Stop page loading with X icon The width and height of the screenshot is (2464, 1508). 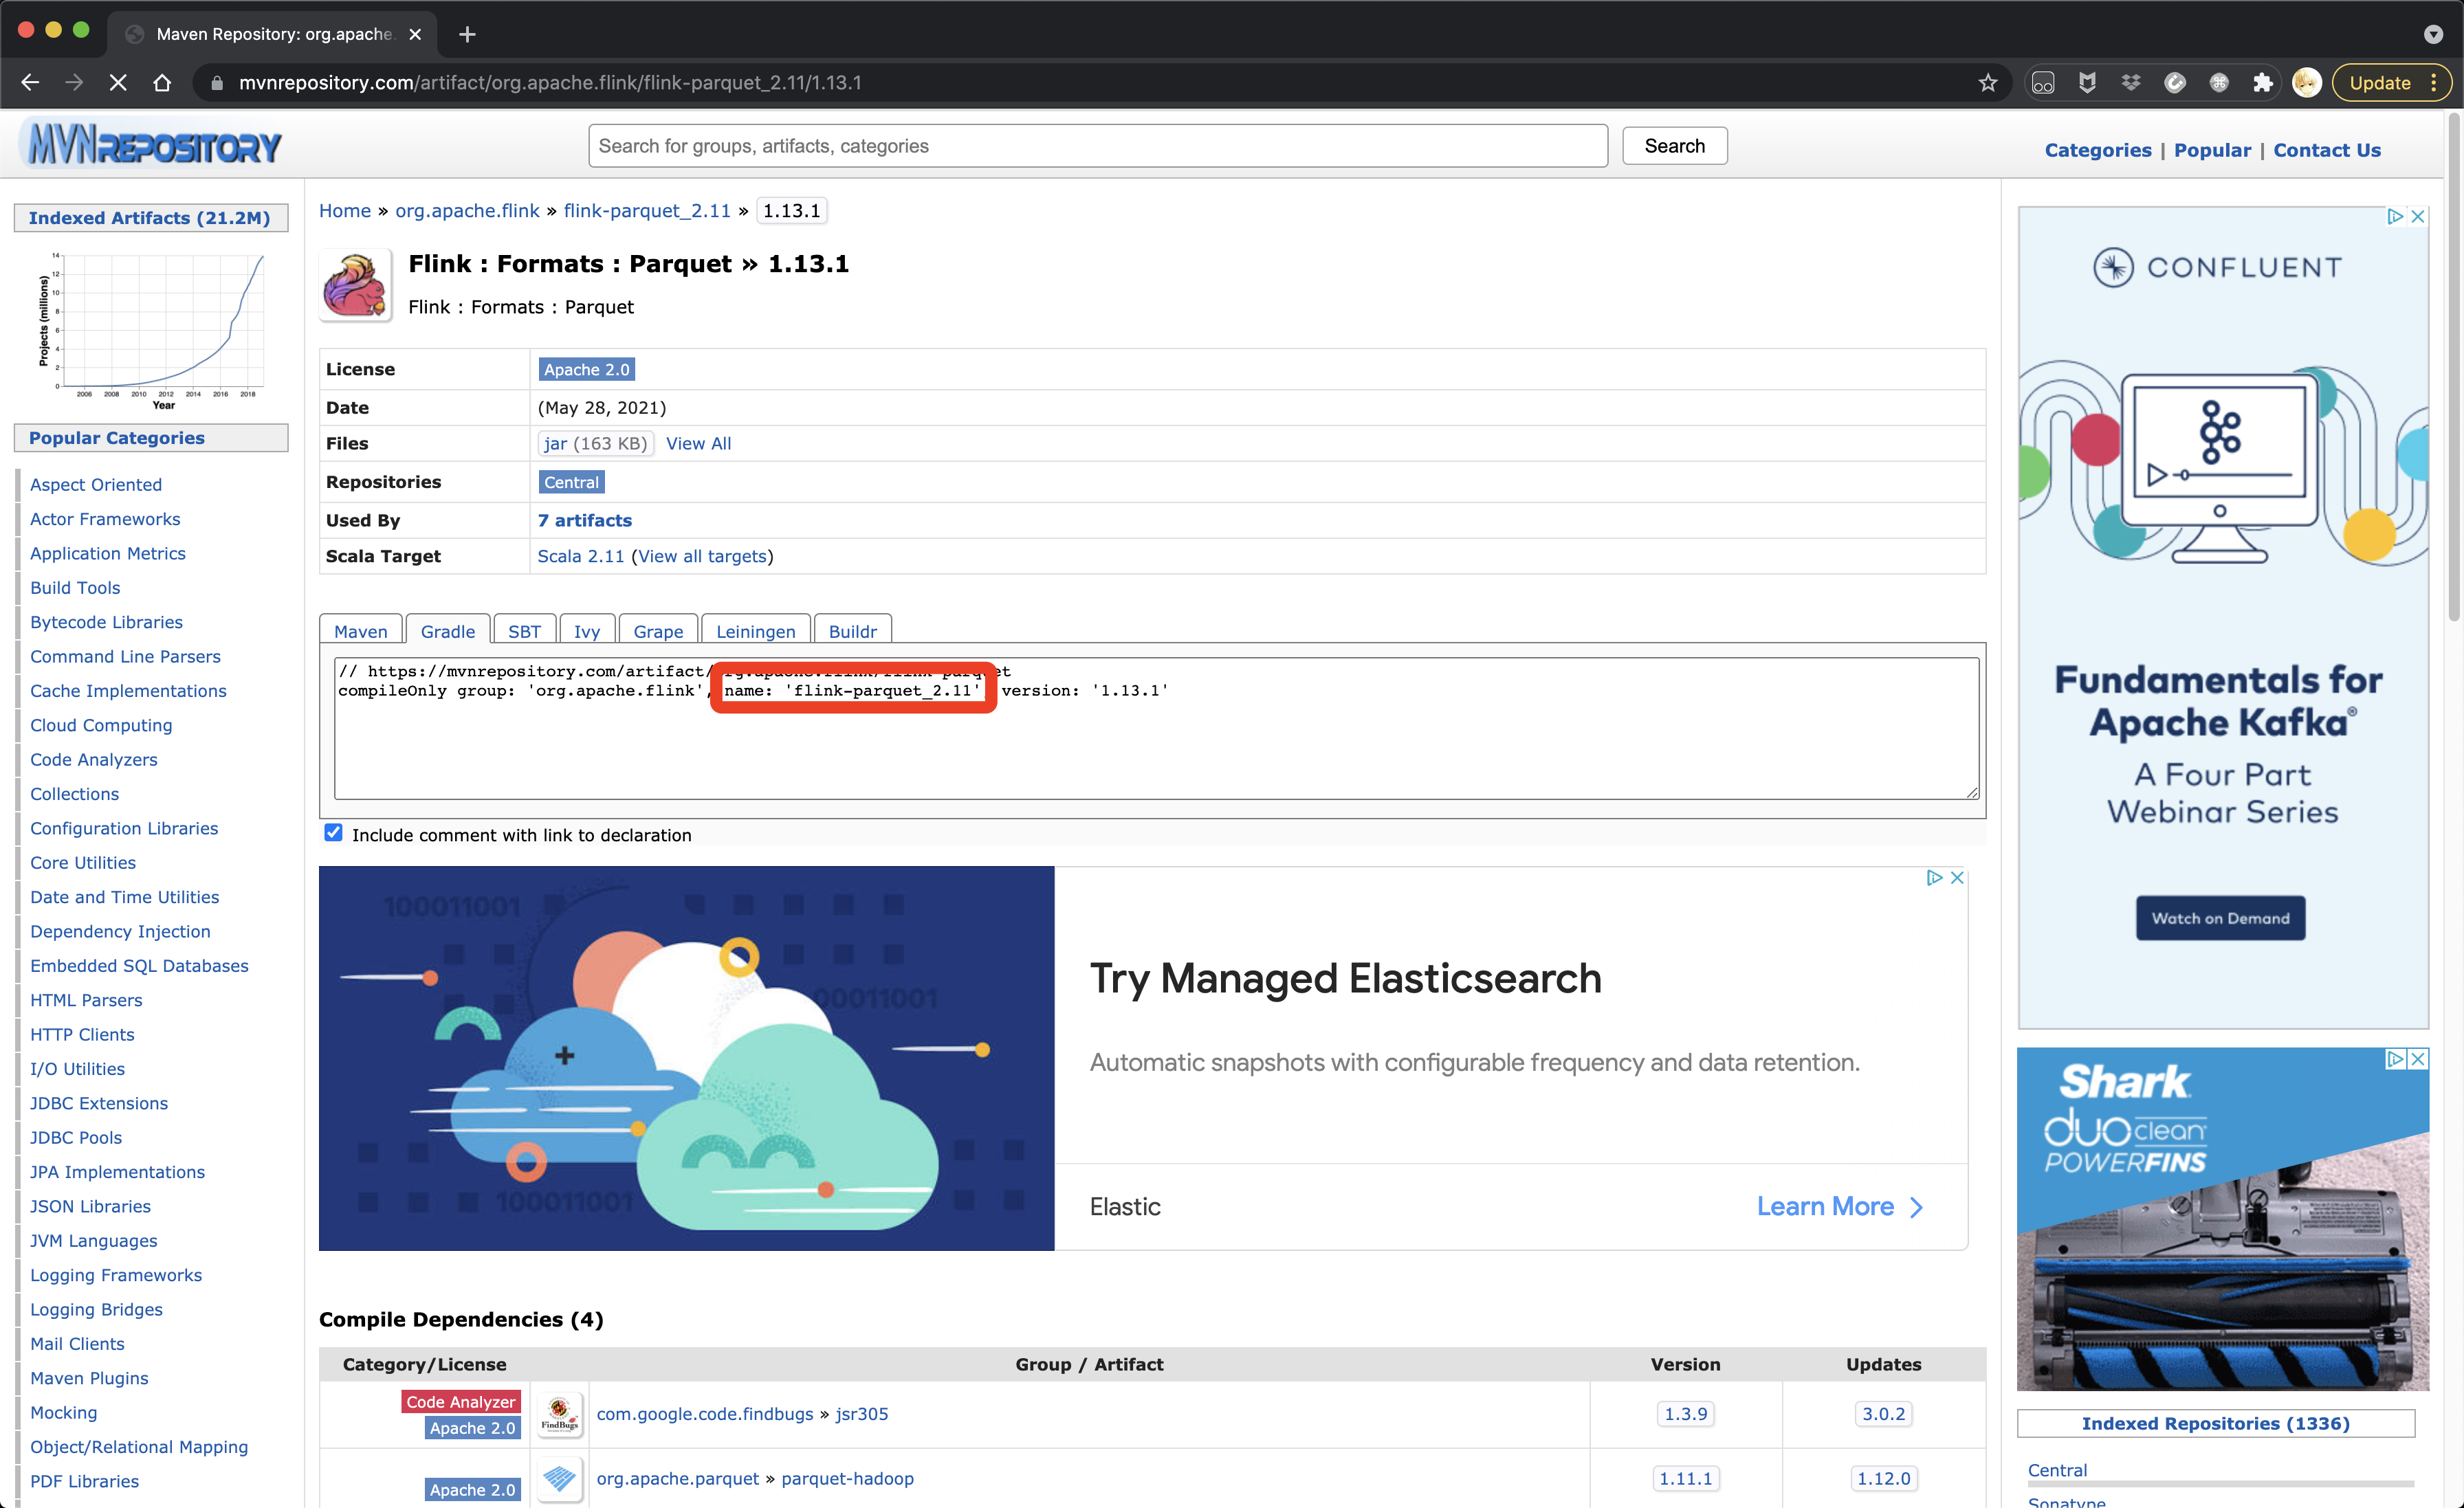[x=118, y=83]
